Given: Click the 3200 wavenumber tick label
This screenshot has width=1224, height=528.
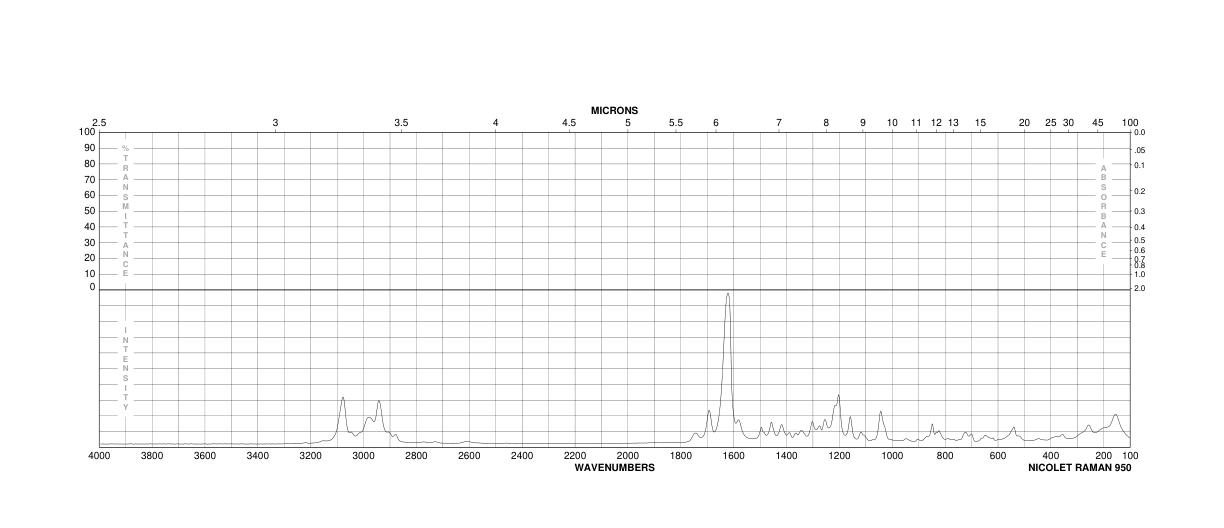Looking at the screenshot, I should click(310, 456).
